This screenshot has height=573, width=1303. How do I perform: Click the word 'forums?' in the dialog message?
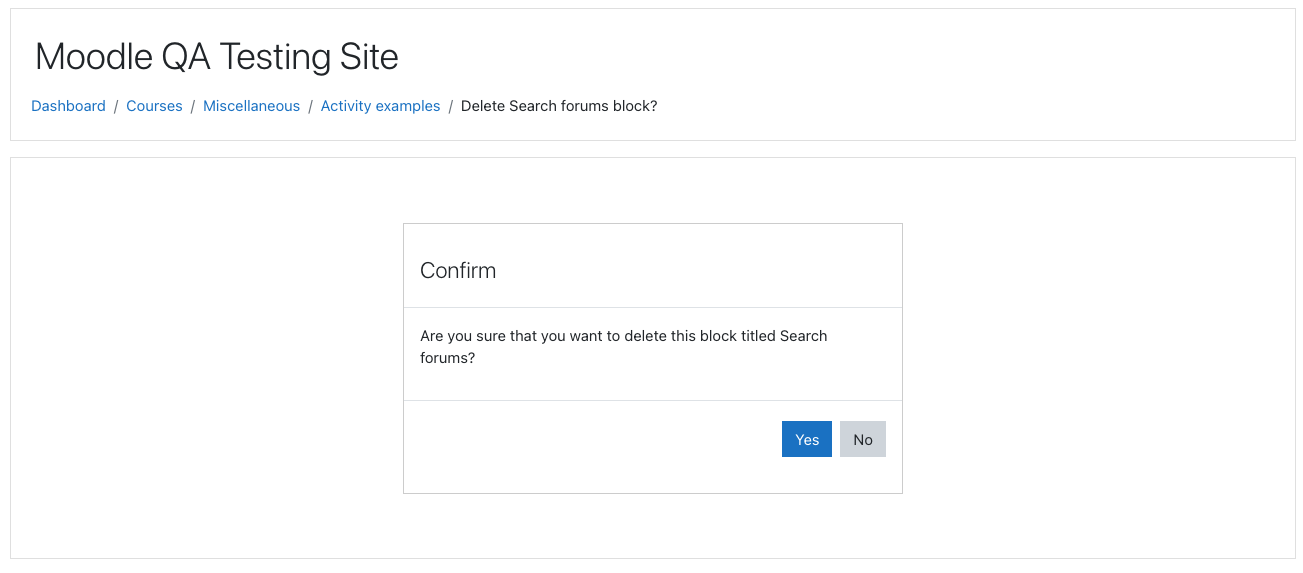point(447,357)
